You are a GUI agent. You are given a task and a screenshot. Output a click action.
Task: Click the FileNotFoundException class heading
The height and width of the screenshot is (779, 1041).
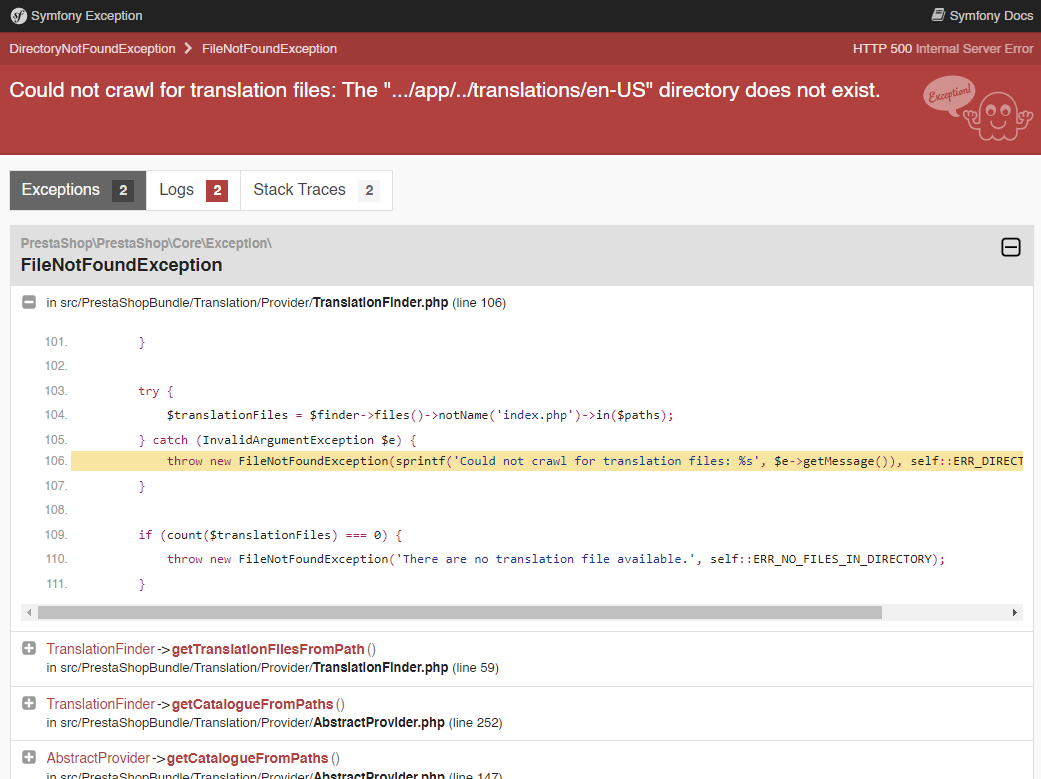pyautogui.click(x=121, y=265)
